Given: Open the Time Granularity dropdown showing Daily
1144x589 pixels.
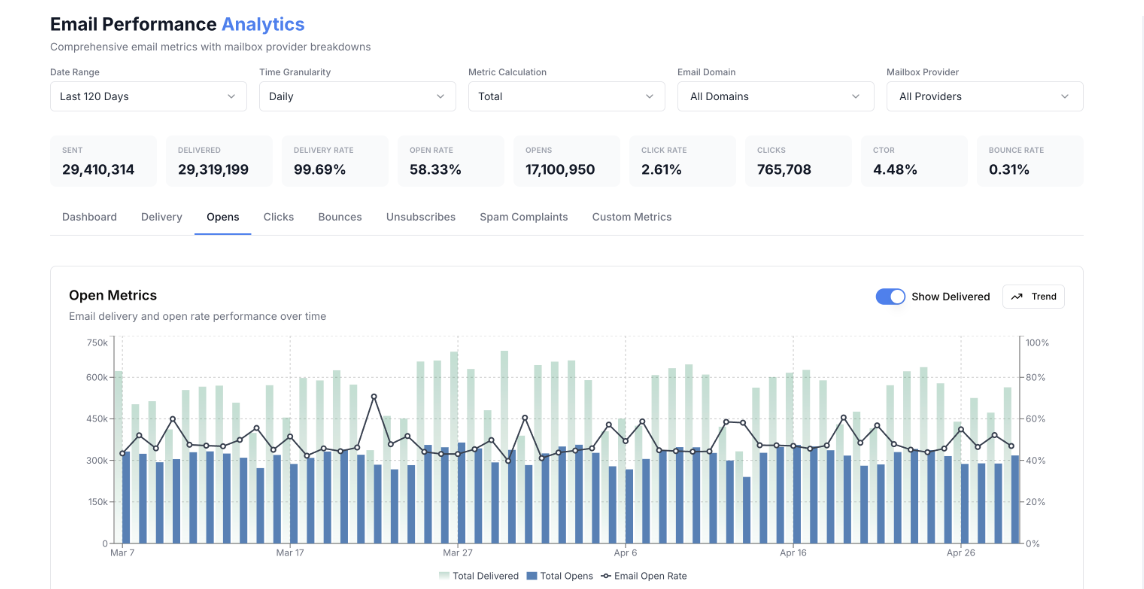Looking at the screenshot, I should pos(358,96).
